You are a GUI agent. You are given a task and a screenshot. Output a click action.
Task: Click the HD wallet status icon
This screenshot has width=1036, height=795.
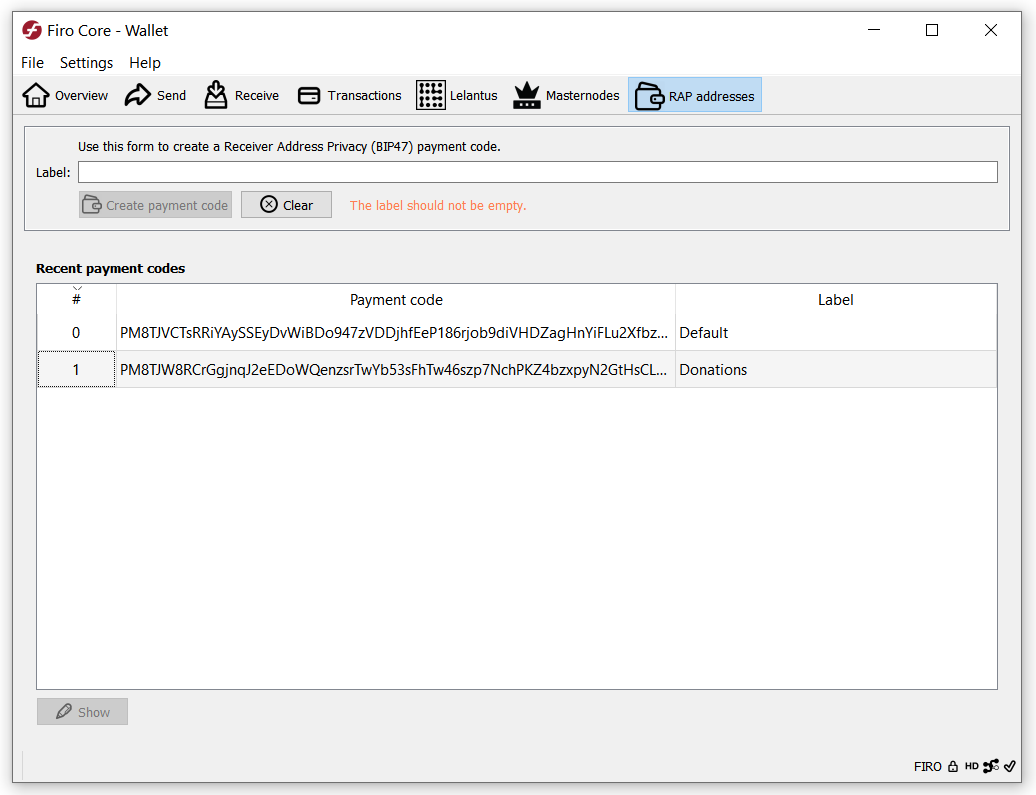click(971, 766)
